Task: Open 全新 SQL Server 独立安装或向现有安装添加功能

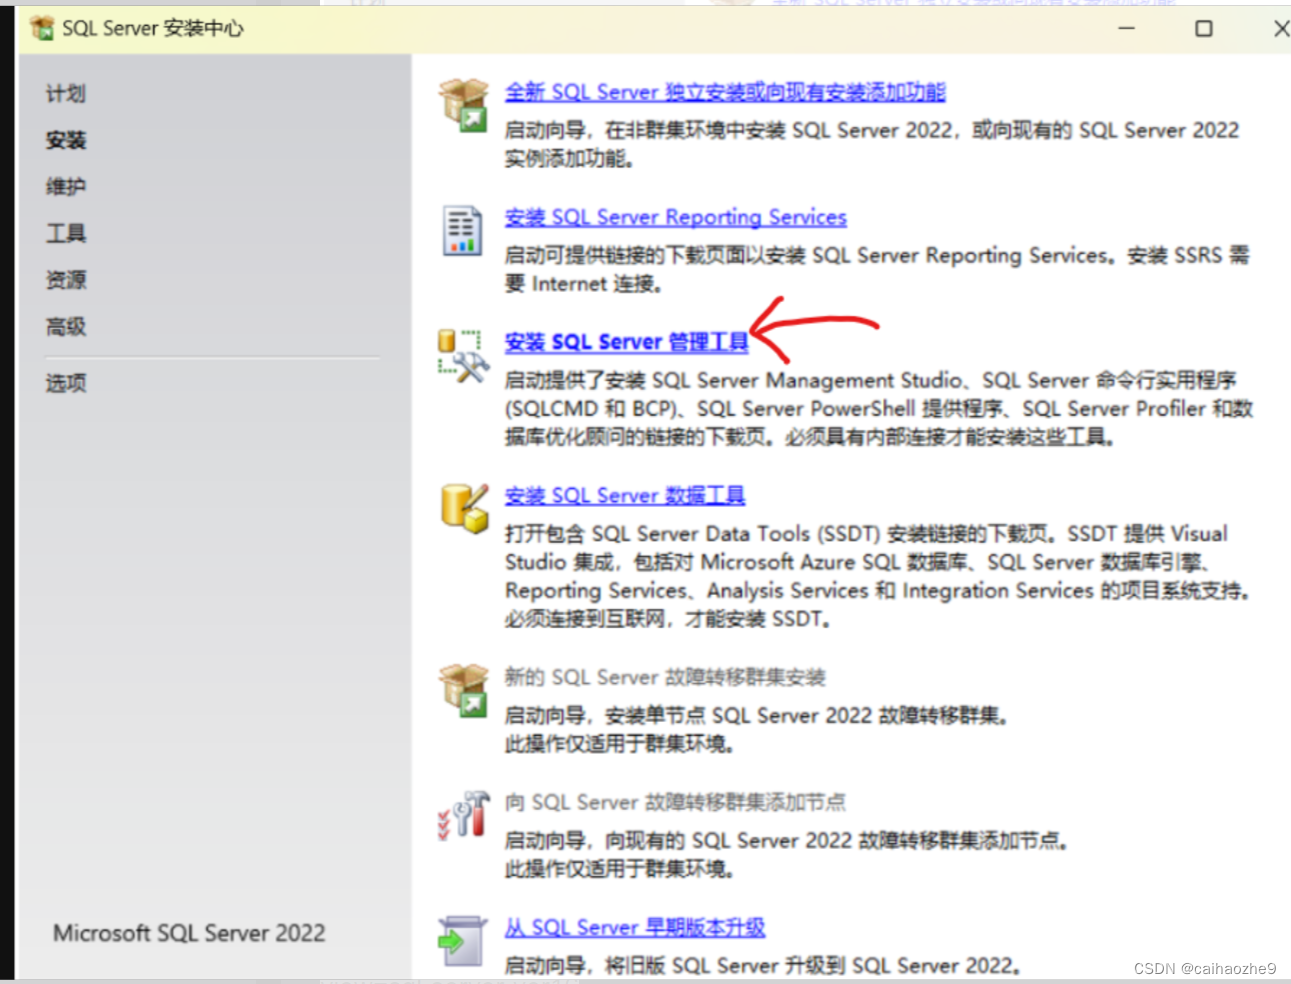Action: pyautogui.click(x=725, y=91)
